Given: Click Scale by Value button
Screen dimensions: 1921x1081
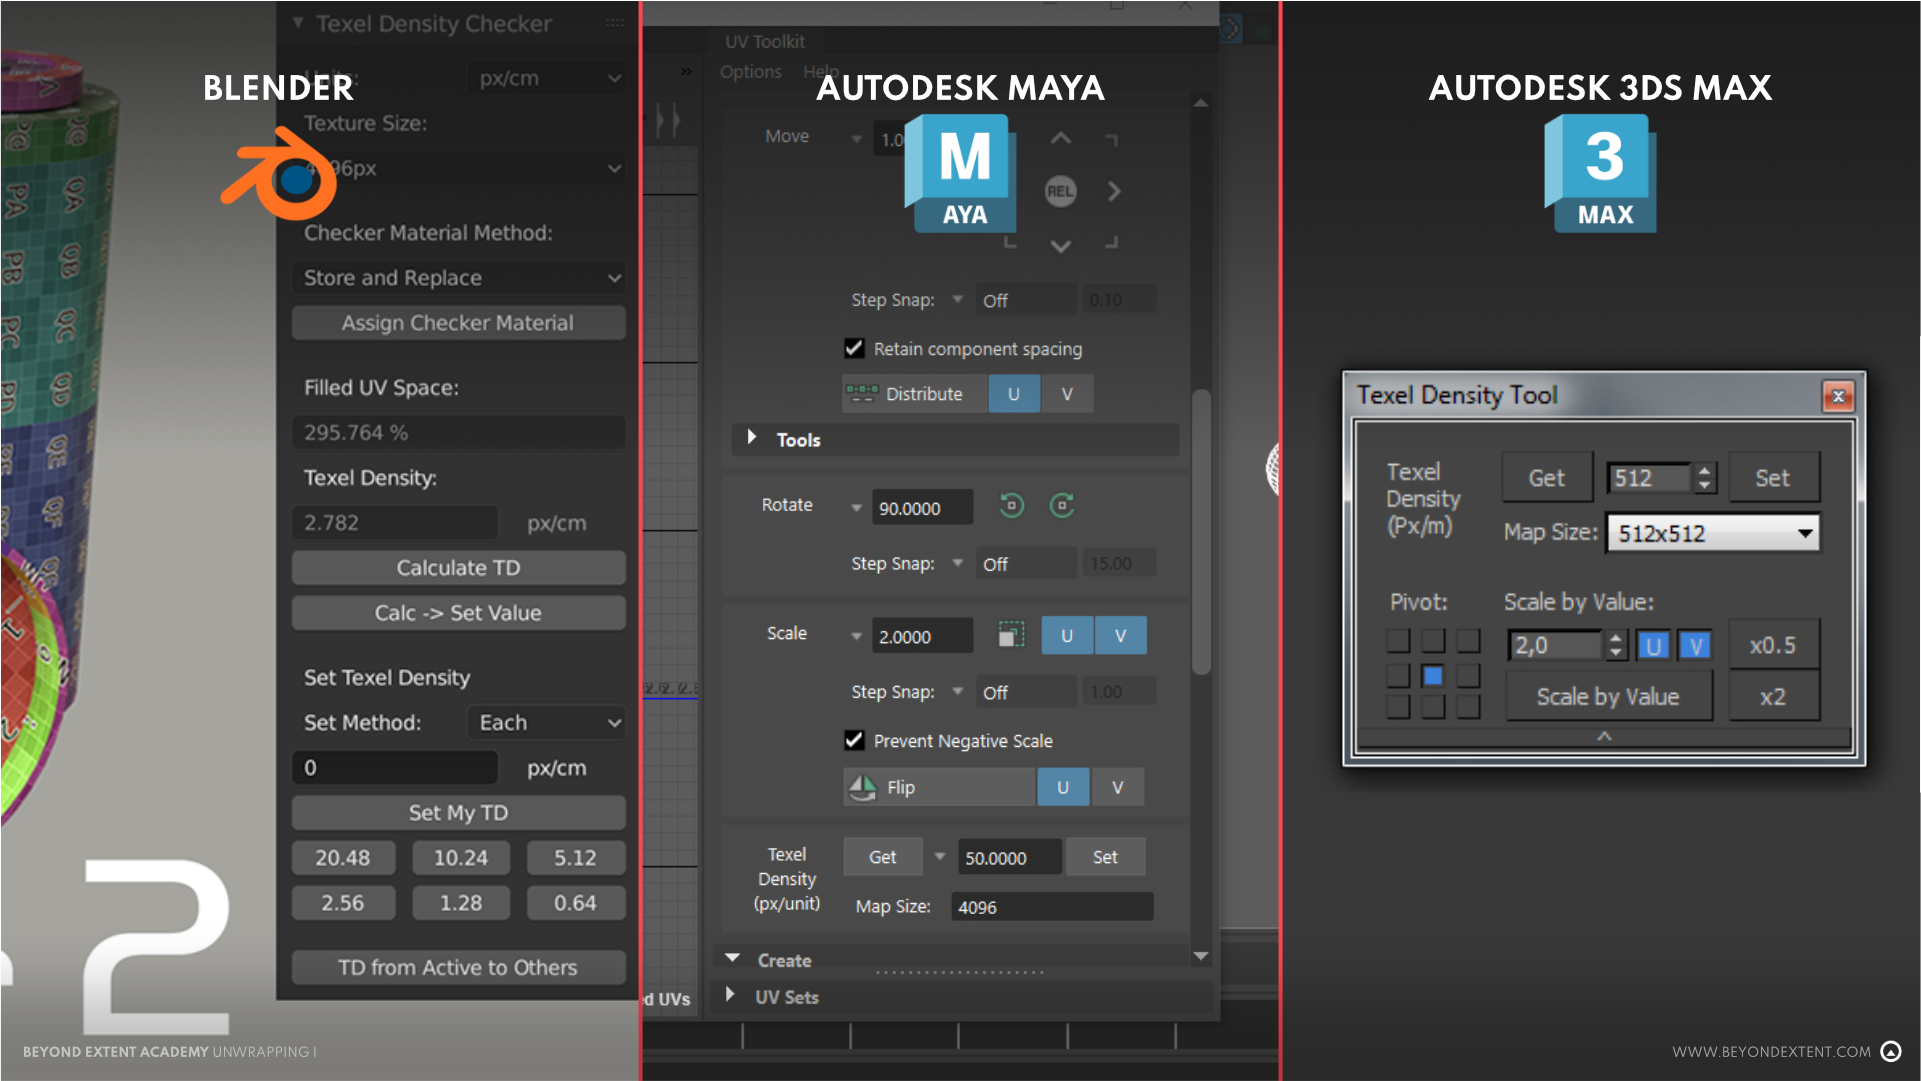Looking at the screenshot, I should pyautogui.click(x=1608, y=697).
